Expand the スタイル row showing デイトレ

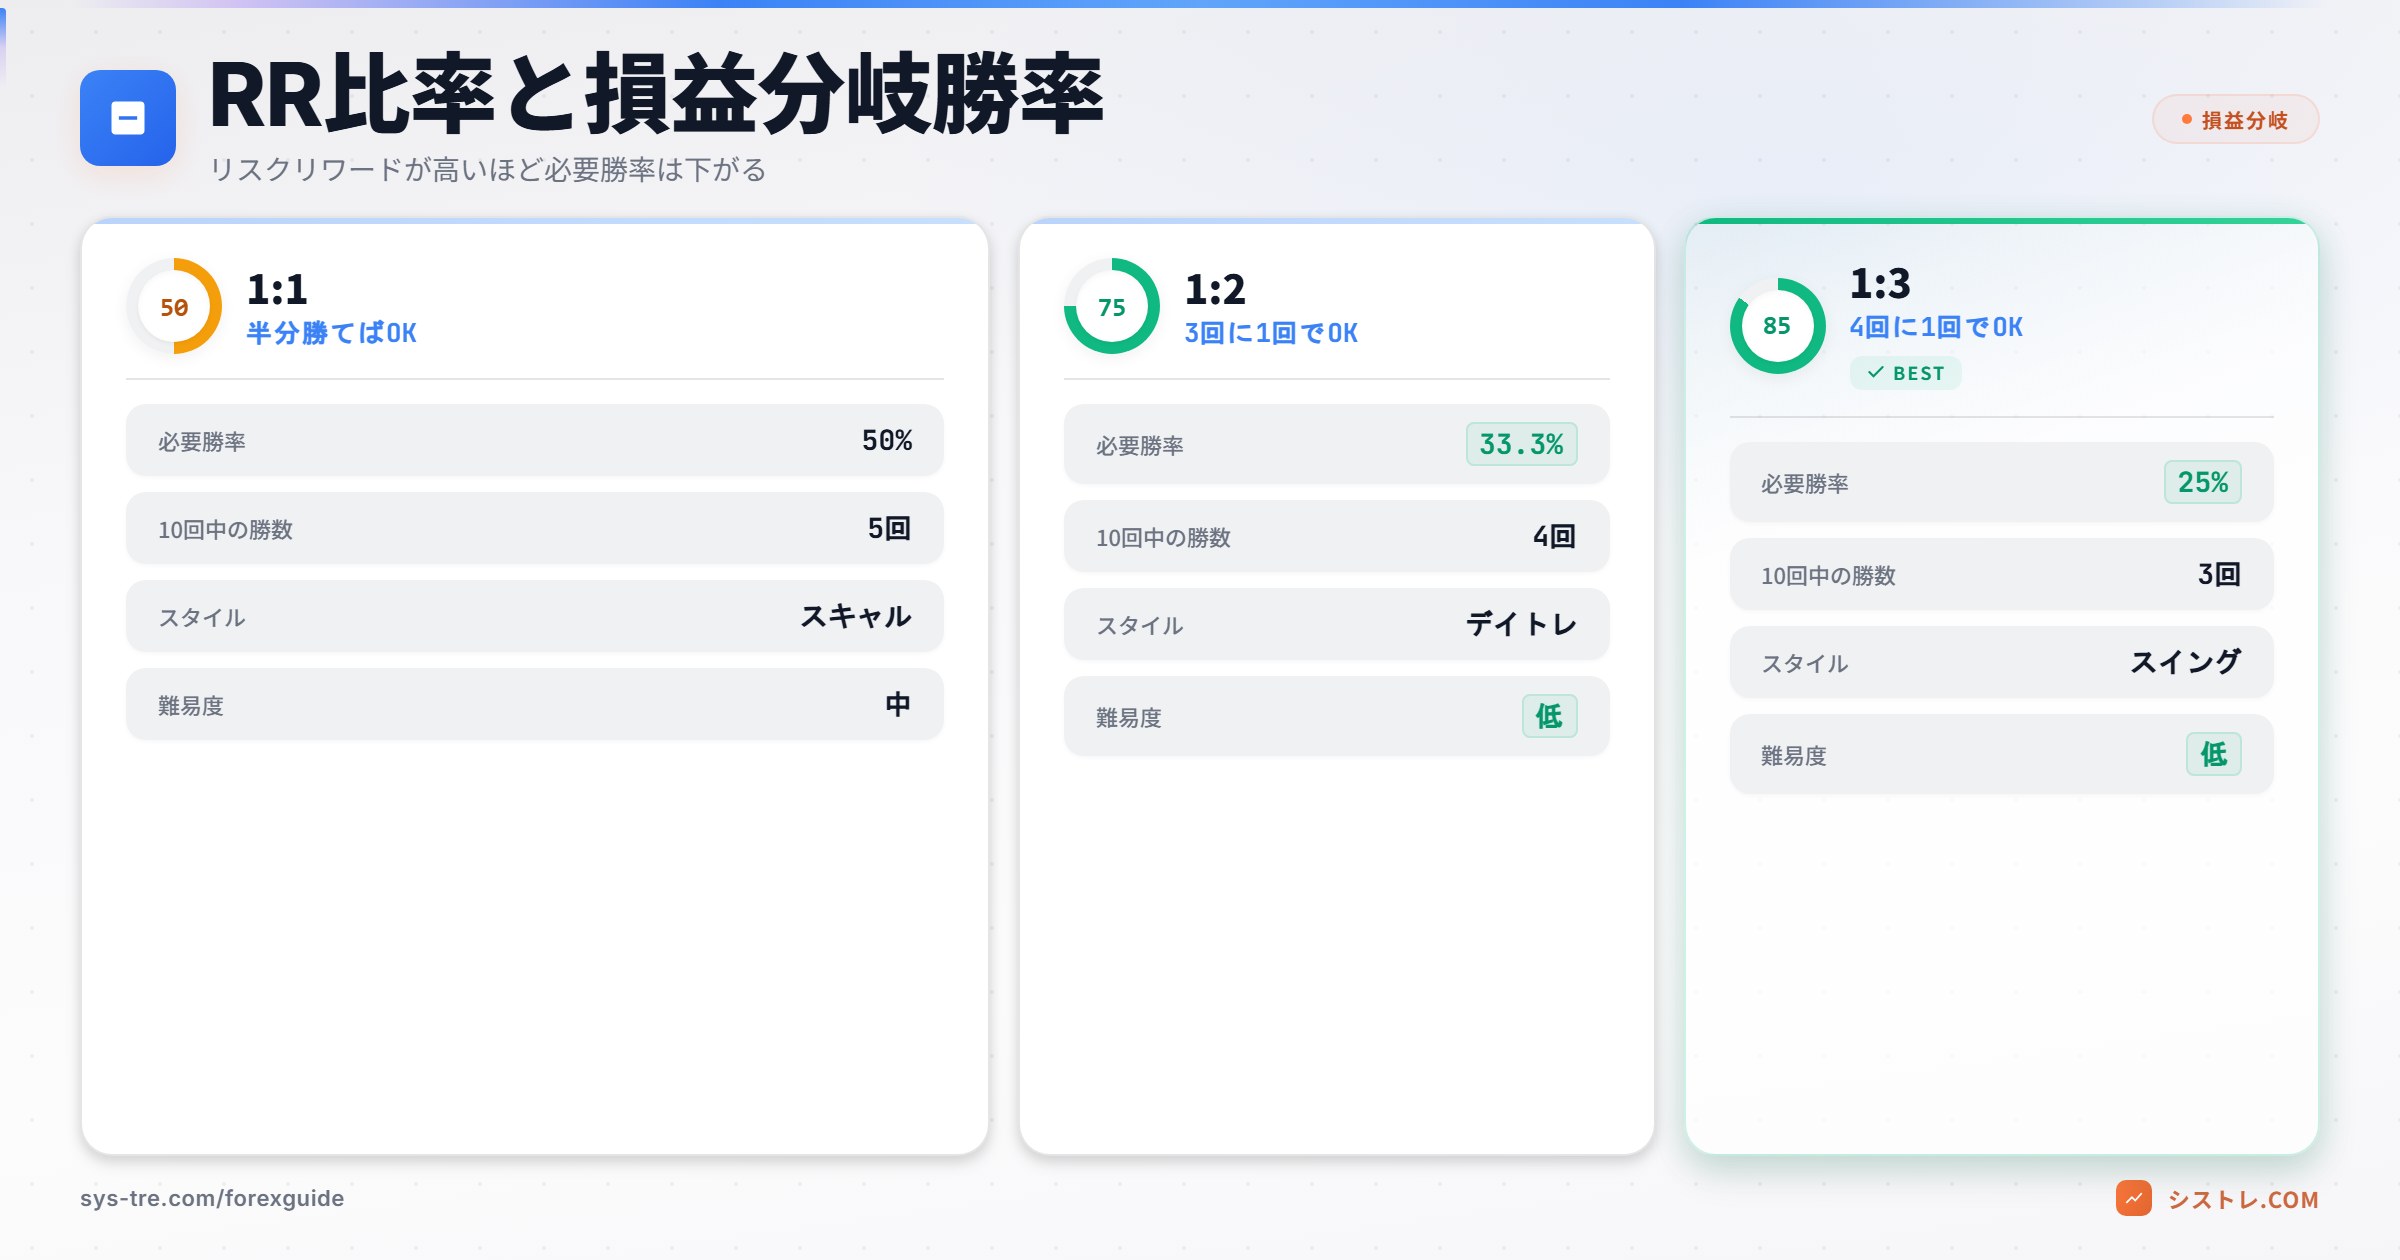tap(1336, 625)
